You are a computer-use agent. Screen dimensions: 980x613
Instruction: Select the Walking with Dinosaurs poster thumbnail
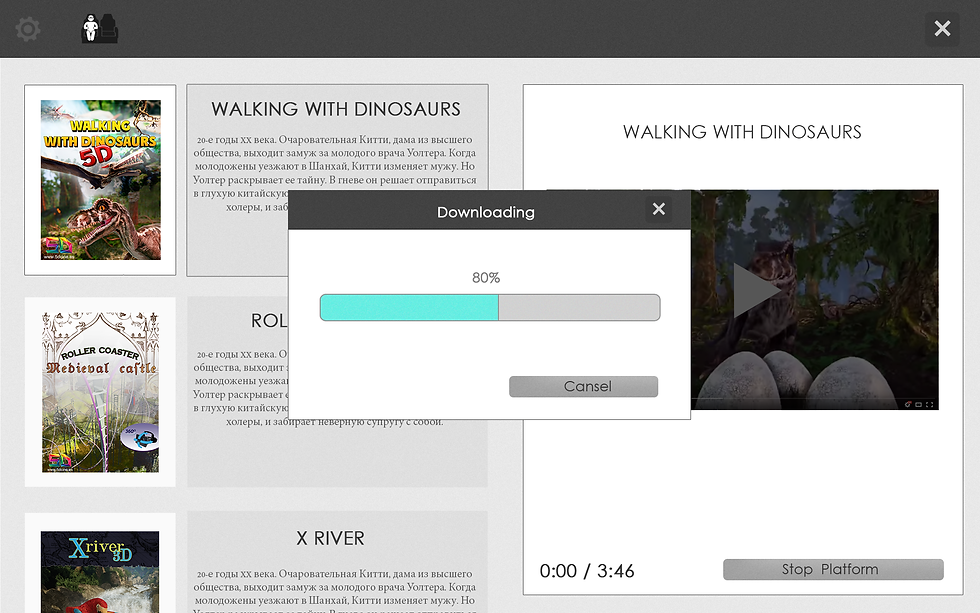click(100, 180)
